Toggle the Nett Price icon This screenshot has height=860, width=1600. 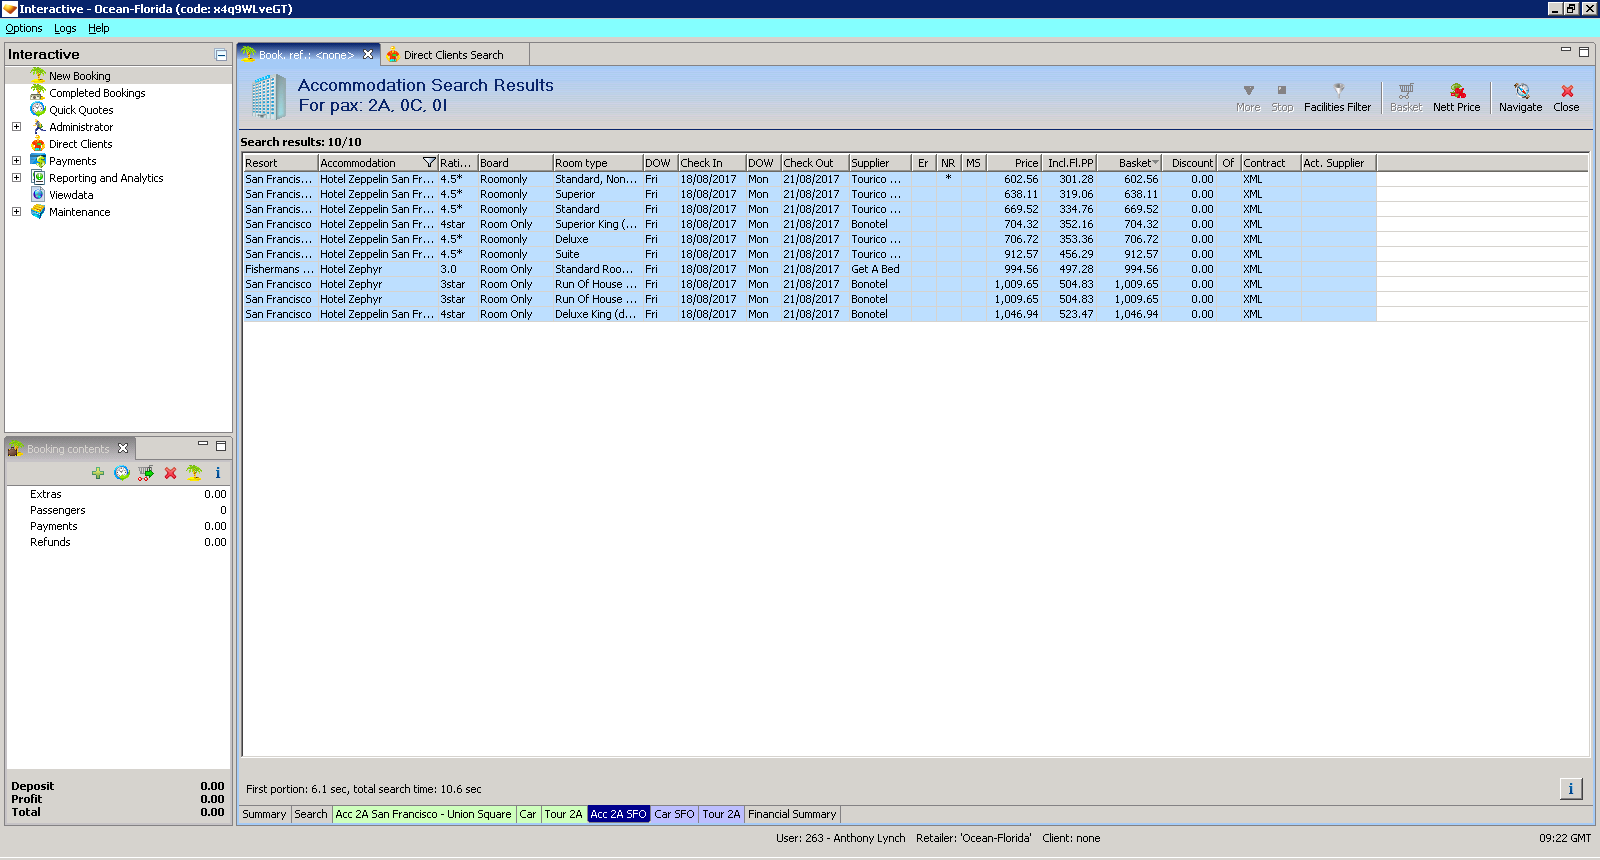tap(1456, 98)
